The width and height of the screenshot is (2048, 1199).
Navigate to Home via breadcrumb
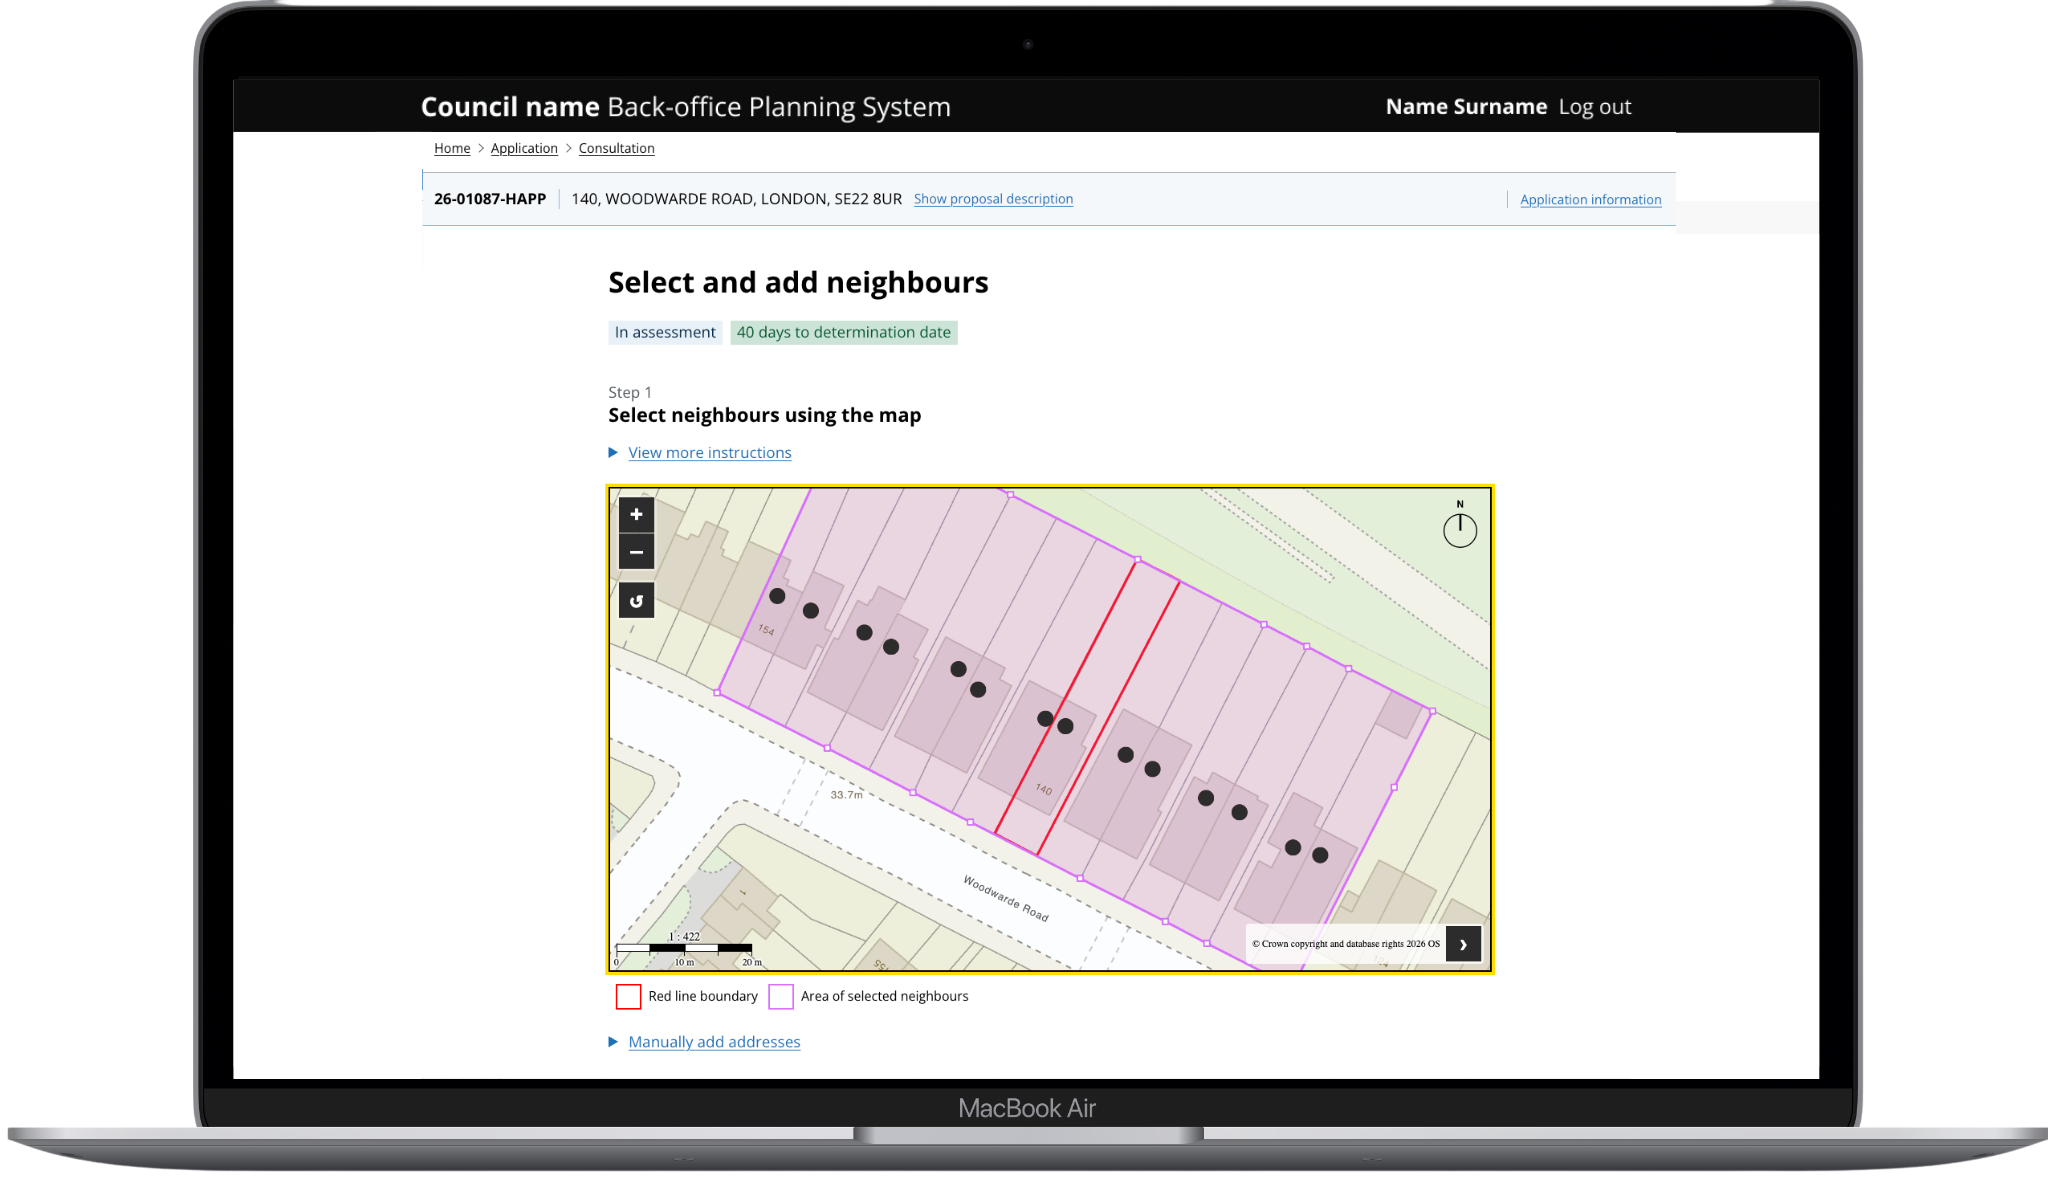pyautogui.click(x=451, y=148)
